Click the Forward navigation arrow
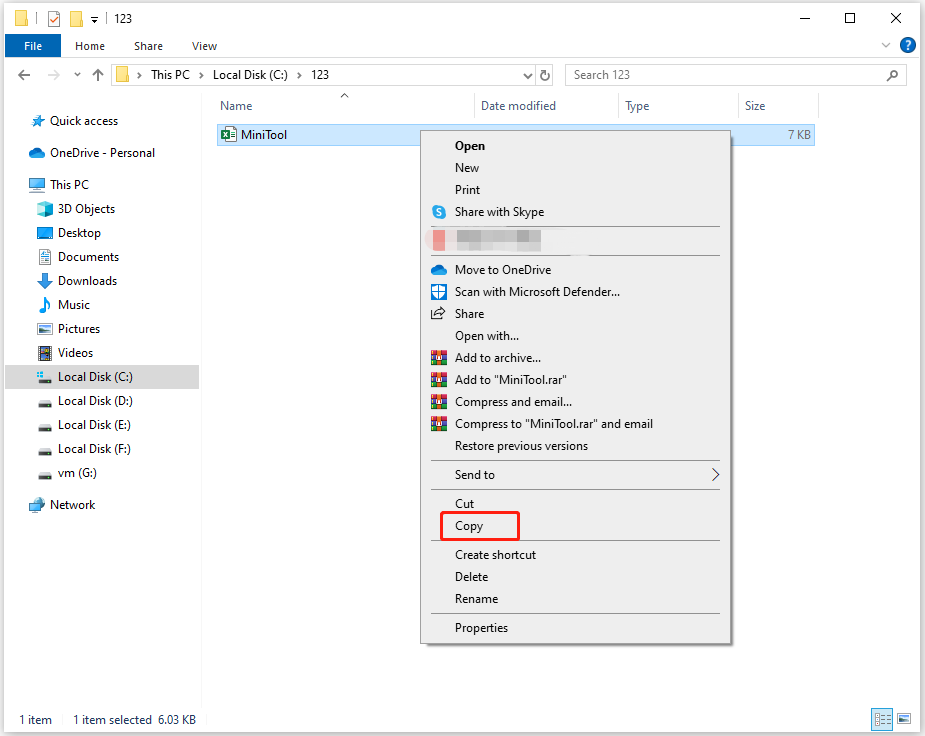Screen dimensions: 925x736 53,75
